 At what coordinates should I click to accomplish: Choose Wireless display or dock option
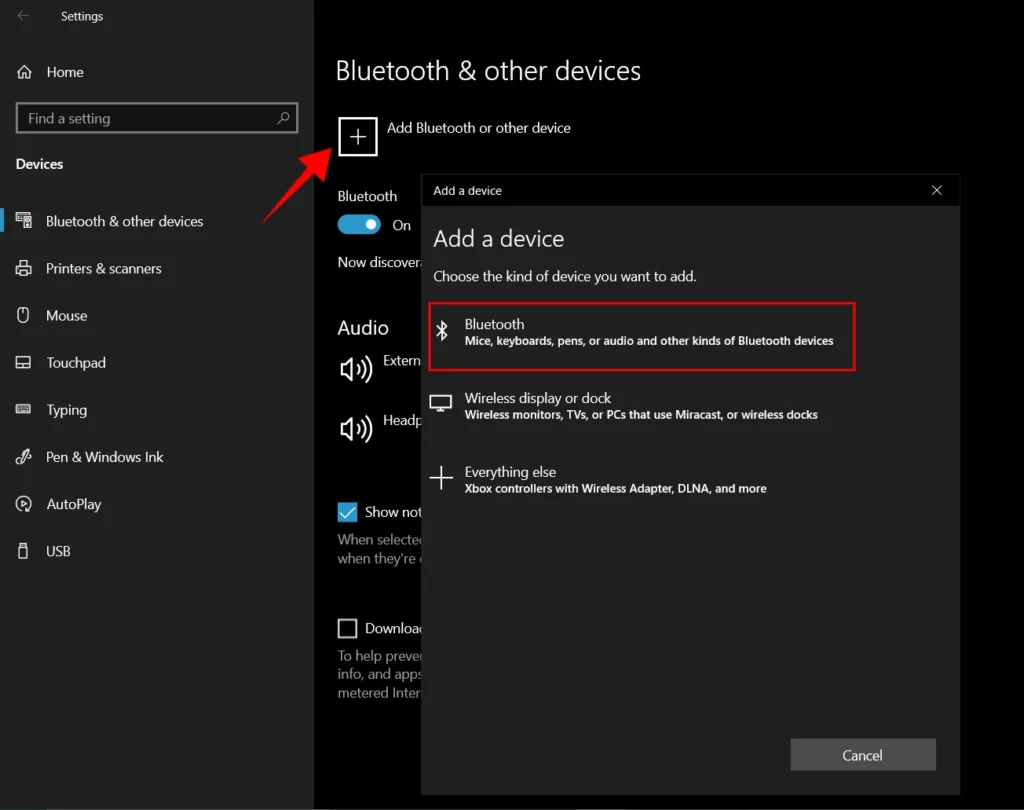tap(642, 406)
